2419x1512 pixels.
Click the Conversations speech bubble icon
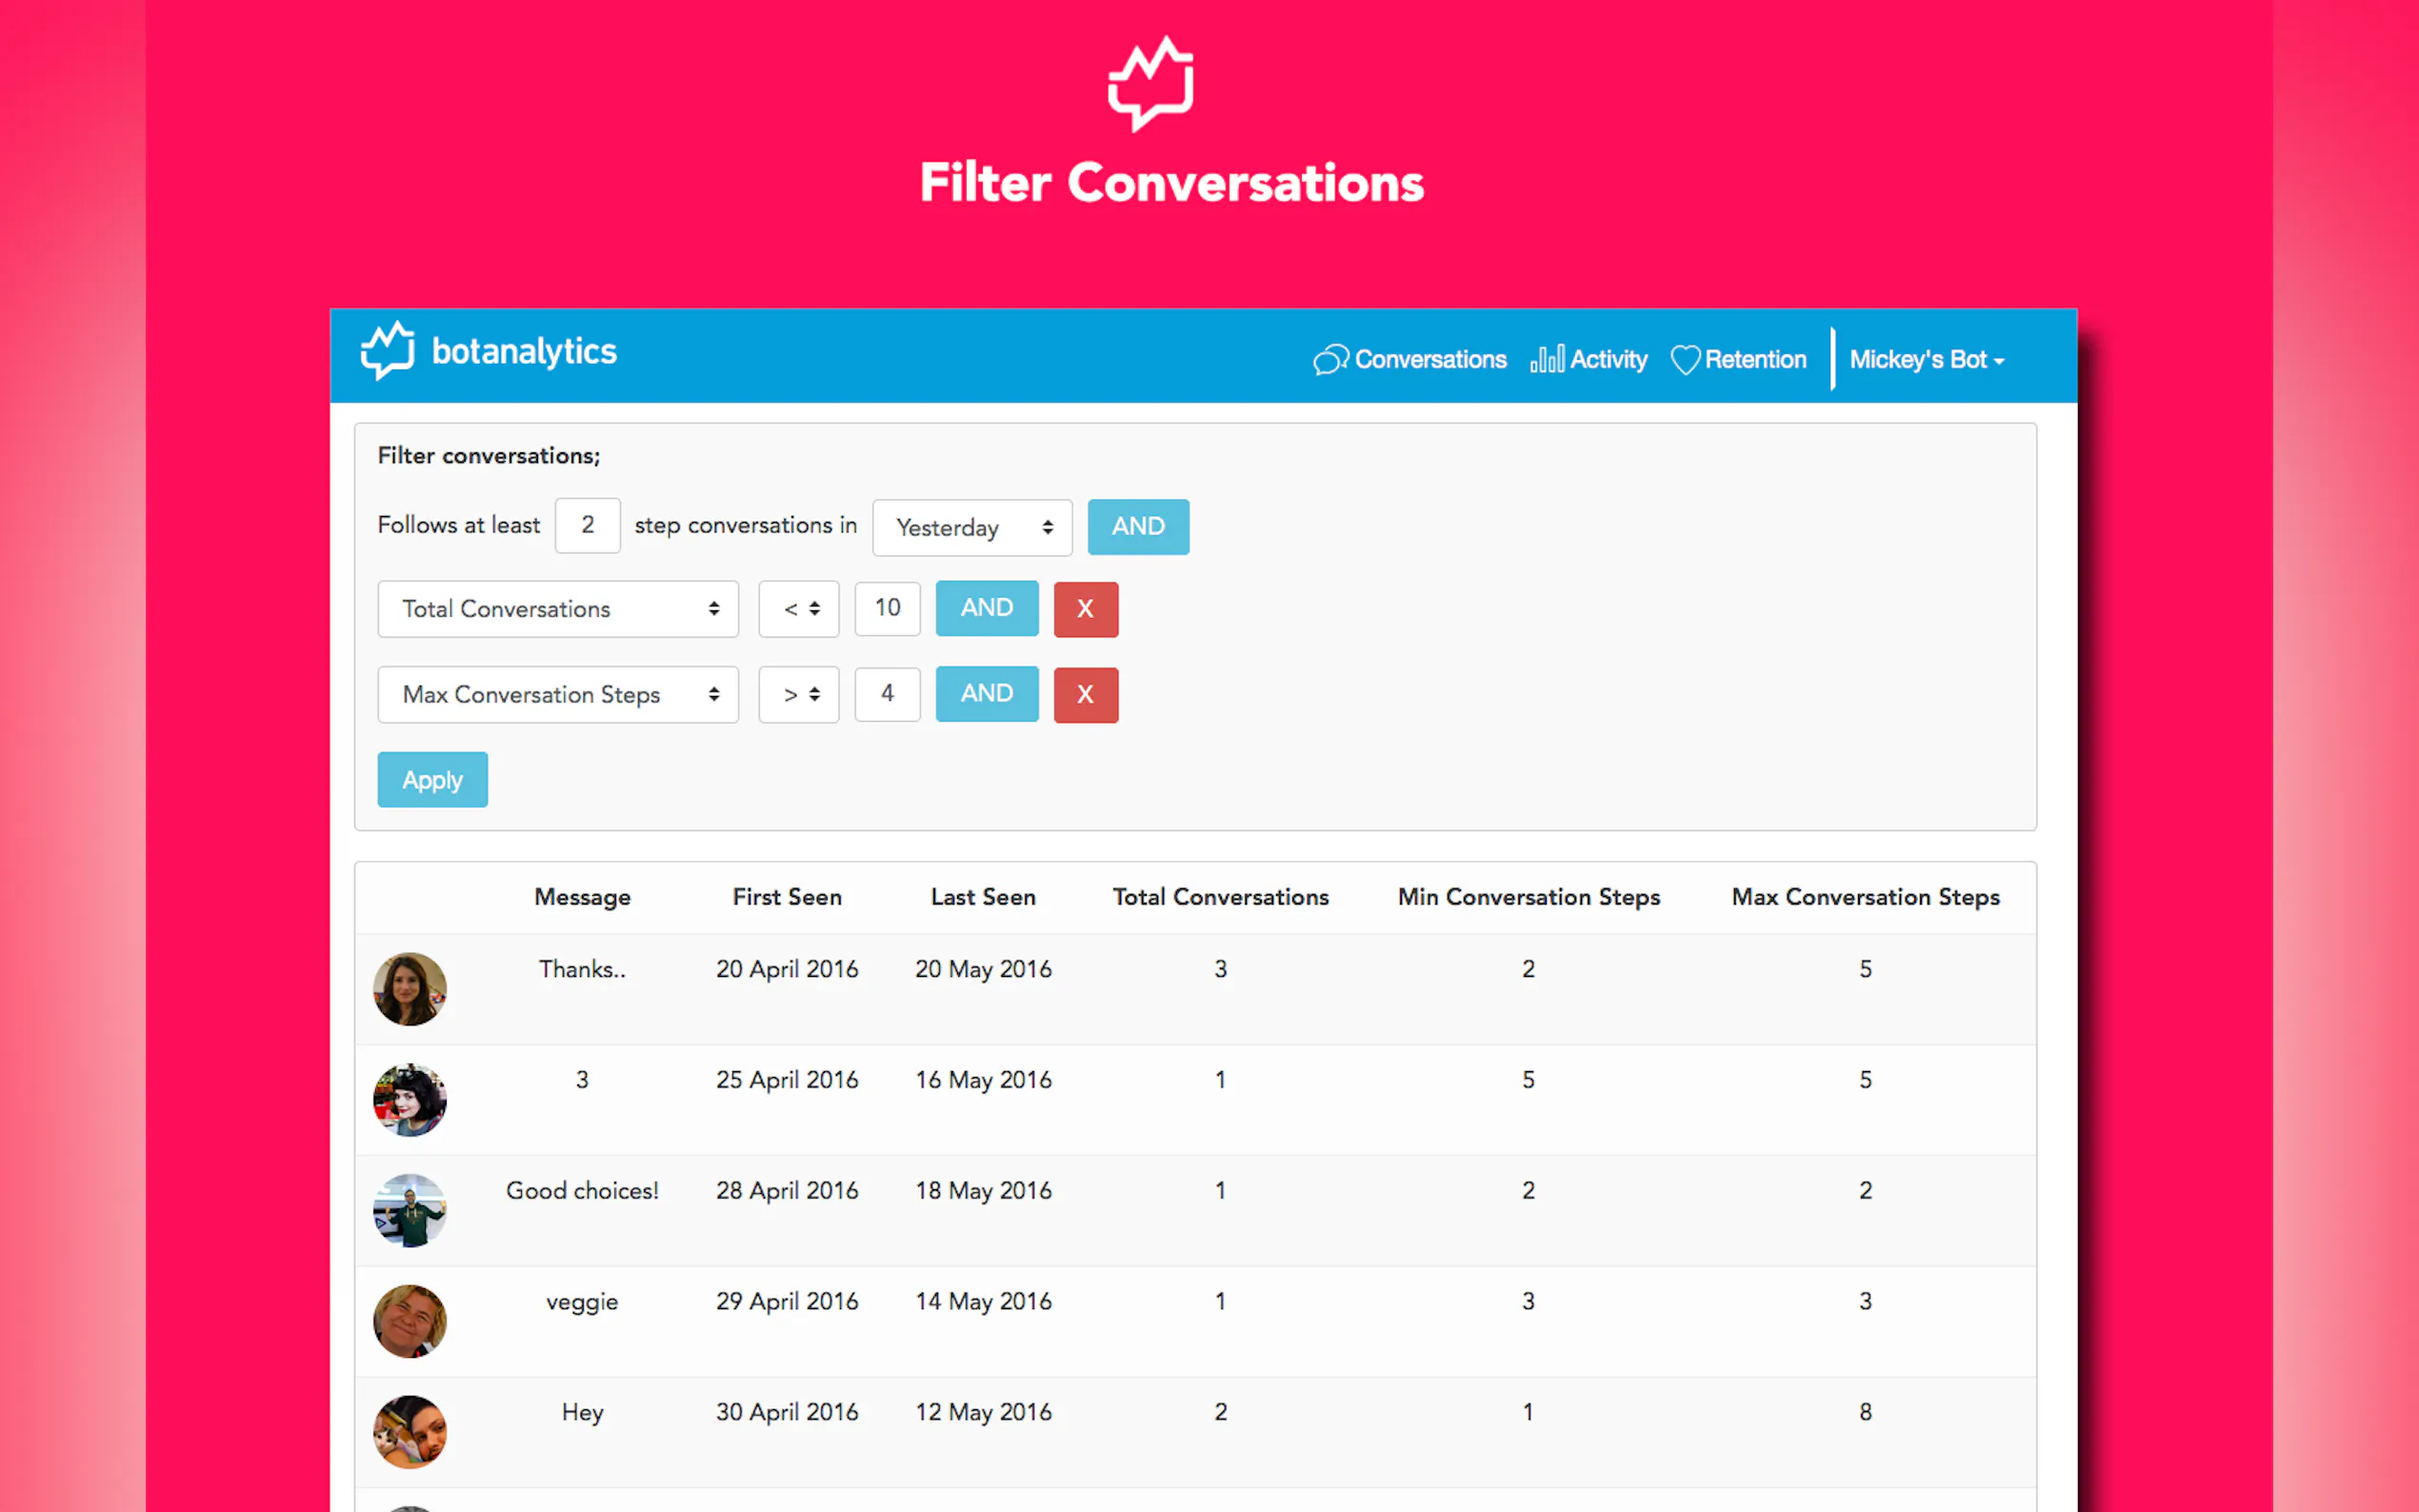point(1330,360)
